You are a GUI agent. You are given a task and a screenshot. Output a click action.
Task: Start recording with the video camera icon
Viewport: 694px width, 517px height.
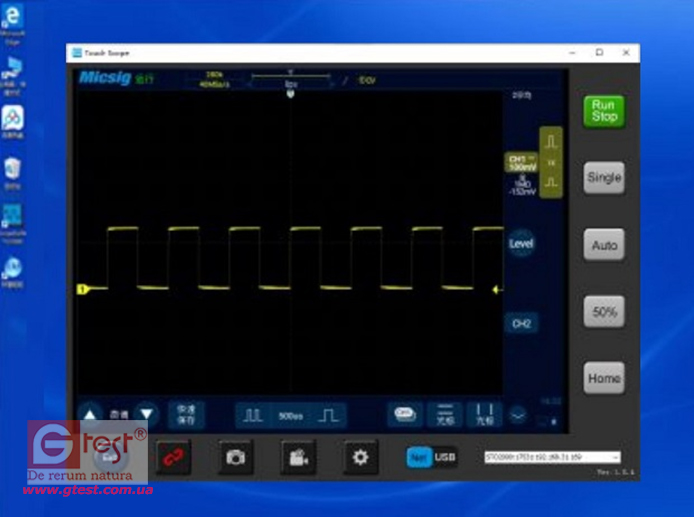click(297, 456)
